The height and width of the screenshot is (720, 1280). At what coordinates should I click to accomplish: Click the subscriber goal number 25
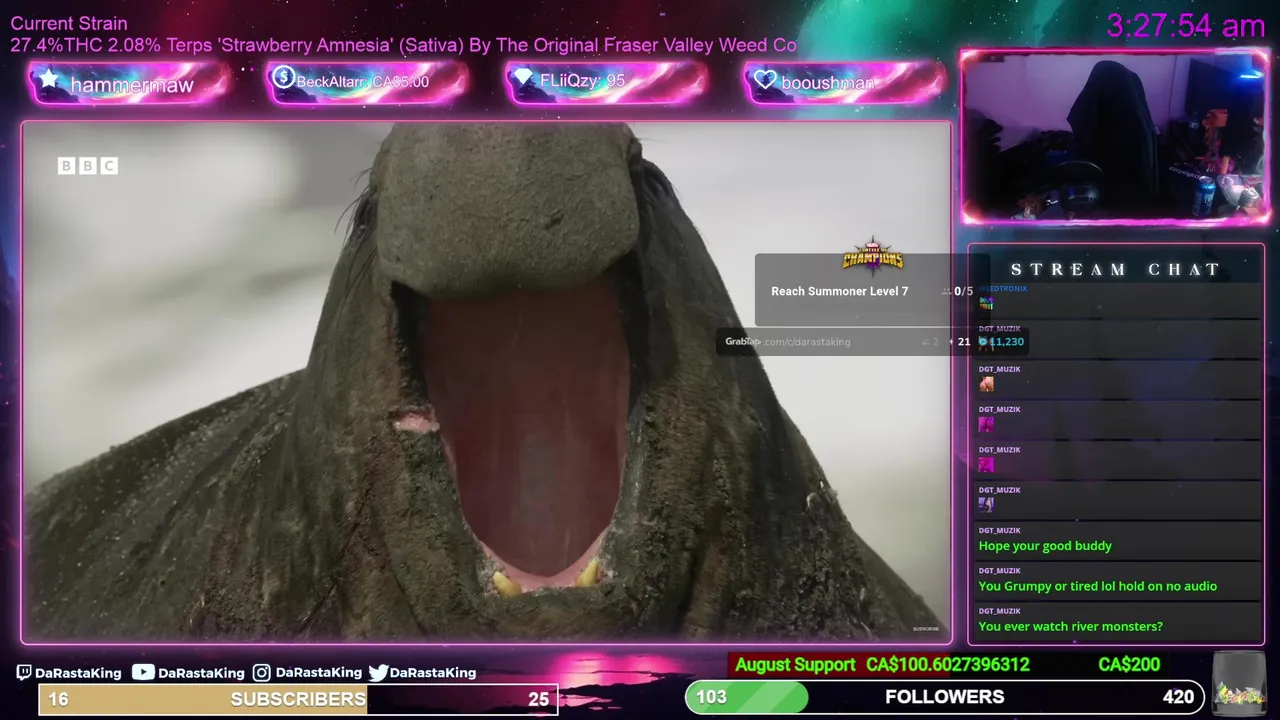point(538,699)
